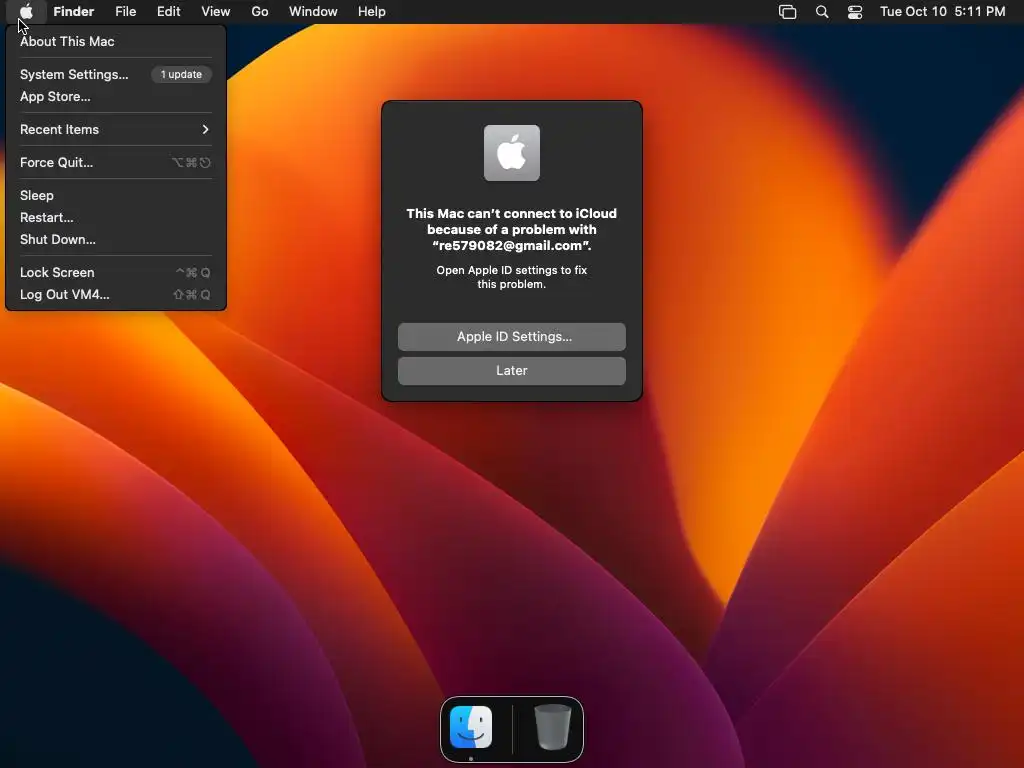Expand the Recent Items submenu
The width and height of the screenshot is (1024, 768).
pyautogui.click(x=116, y=129)
